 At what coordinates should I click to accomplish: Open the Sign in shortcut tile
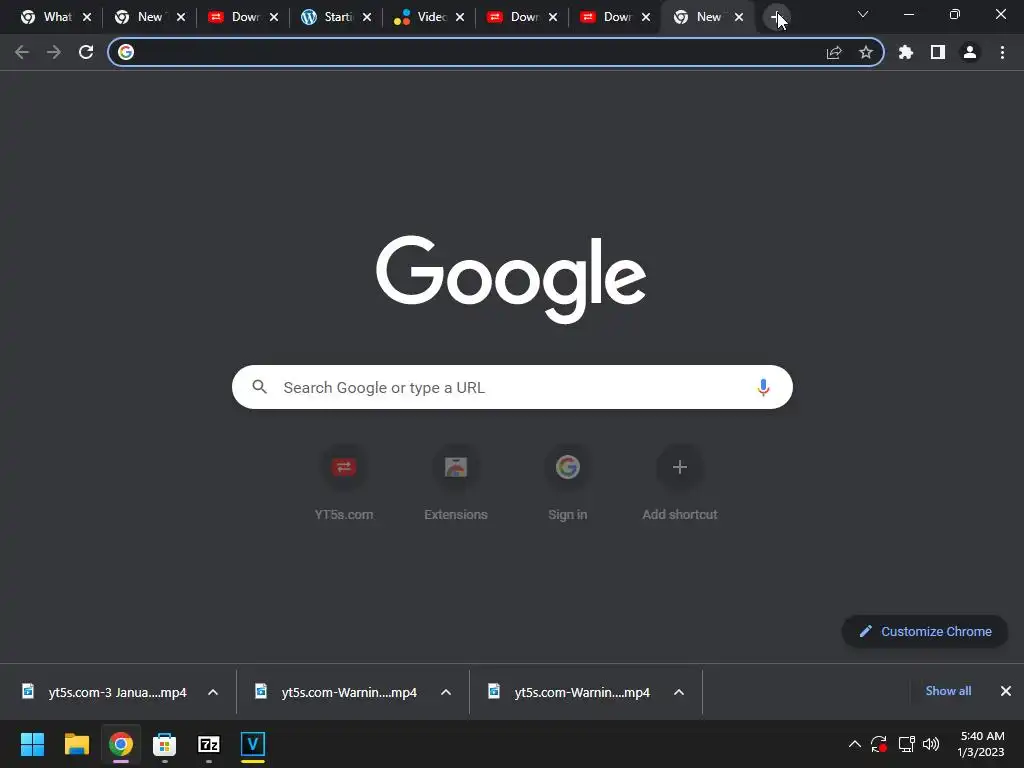pos(568,482)
